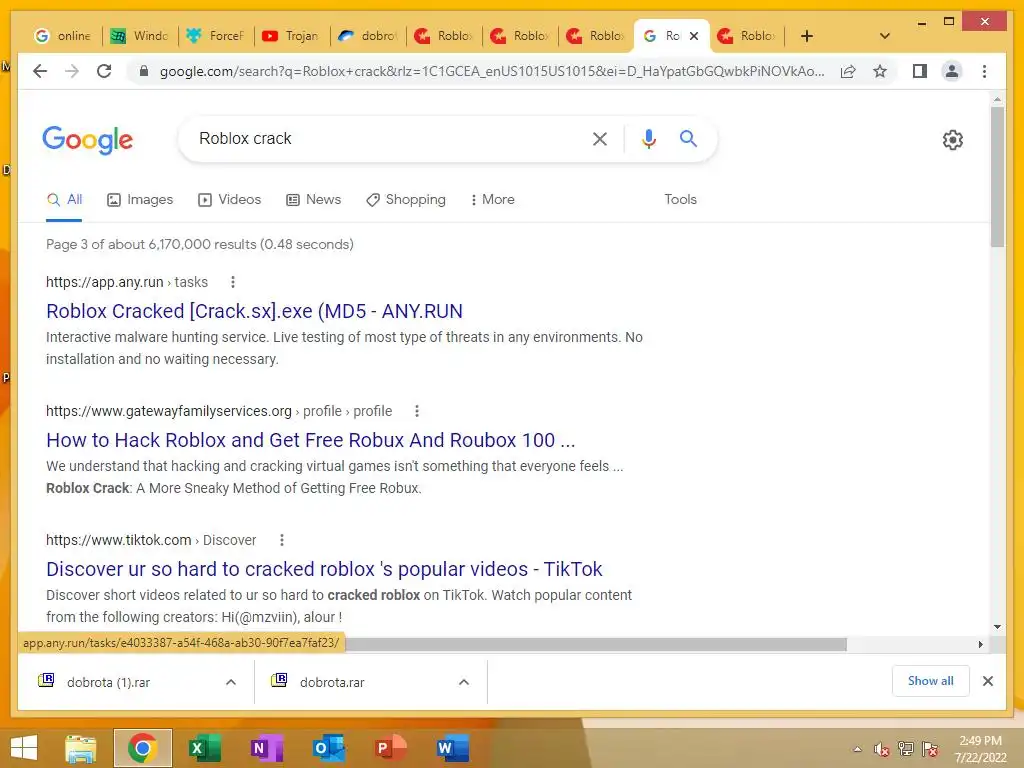Expand dobrota (1).rar download options
1024x768 pixels.
[x=231, y=682]
